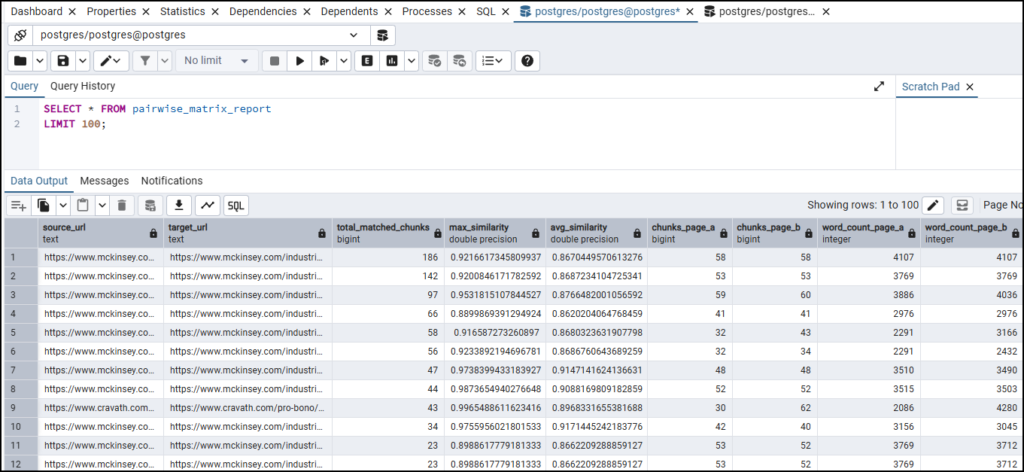1024x472 pixels.
Task: Click in the SQL query editor line 2
Action: (x=466, y=124)
